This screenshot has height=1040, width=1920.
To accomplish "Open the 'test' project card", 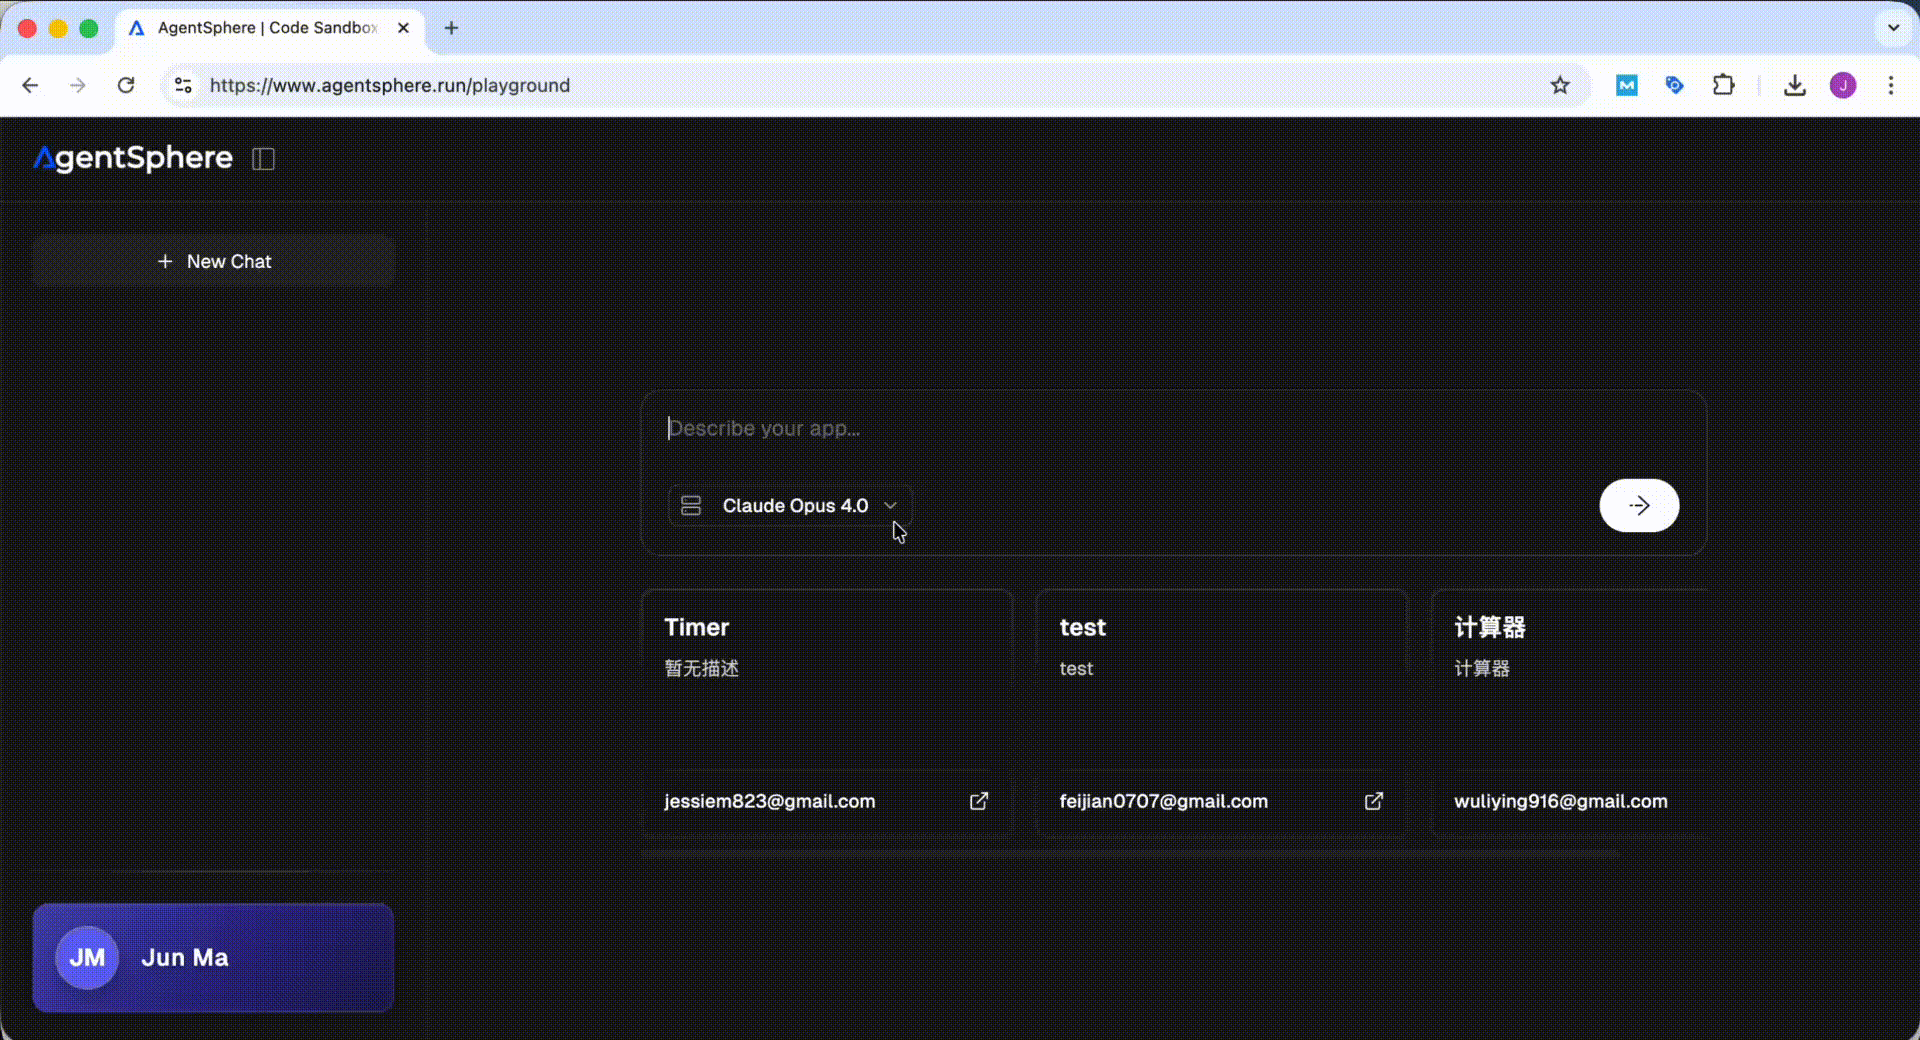I will [1221, 711].
